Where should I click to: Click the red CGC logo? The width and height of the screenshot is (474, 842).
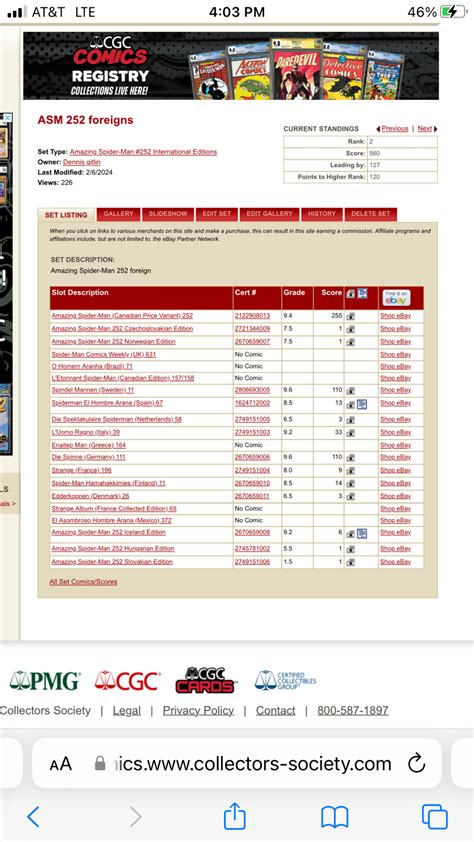(x=127, y=681)
